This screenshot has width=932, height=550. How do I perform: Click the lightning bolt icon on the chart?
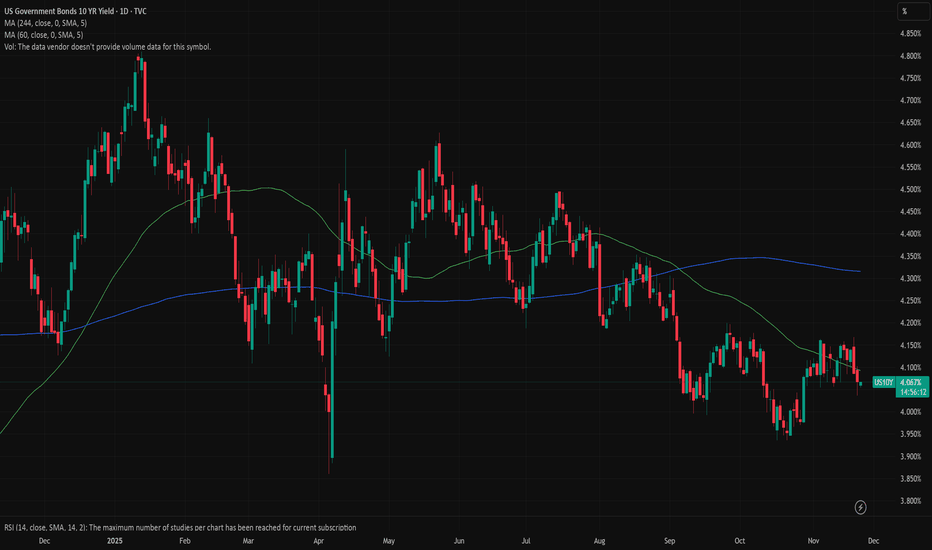[861, 508]
